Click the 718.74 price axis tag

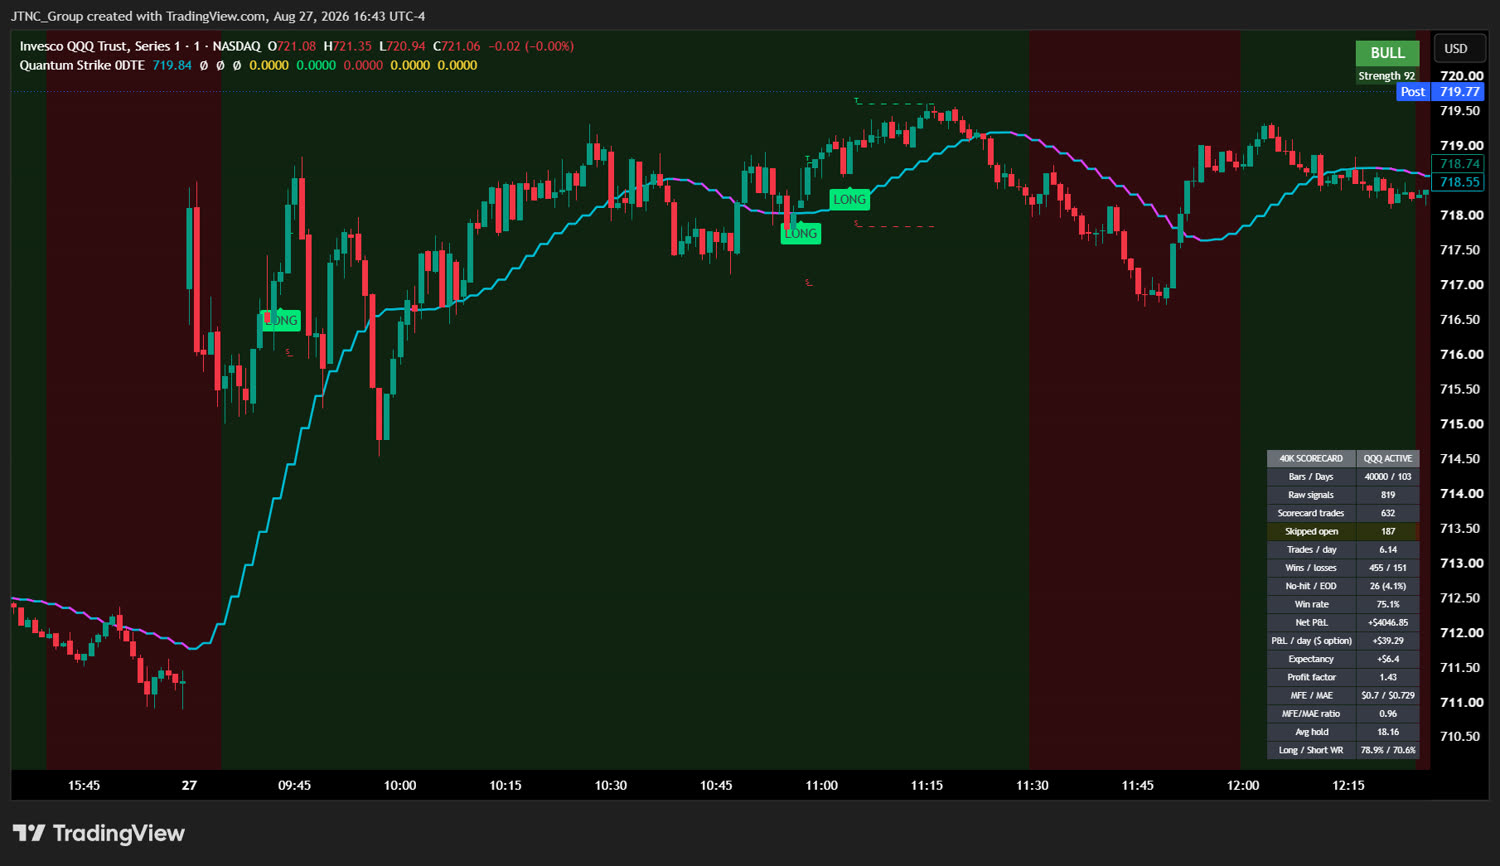pos(1460,164)
